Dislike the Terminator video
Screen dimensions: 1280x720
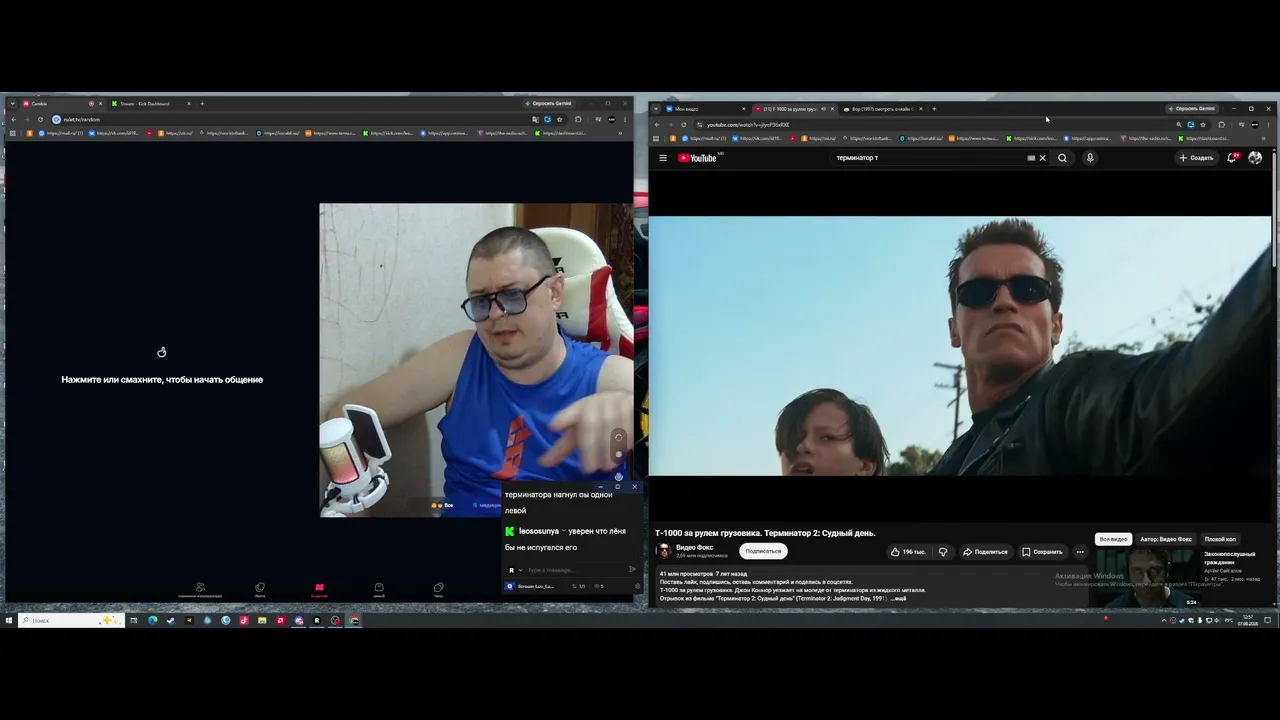[942, 552]
